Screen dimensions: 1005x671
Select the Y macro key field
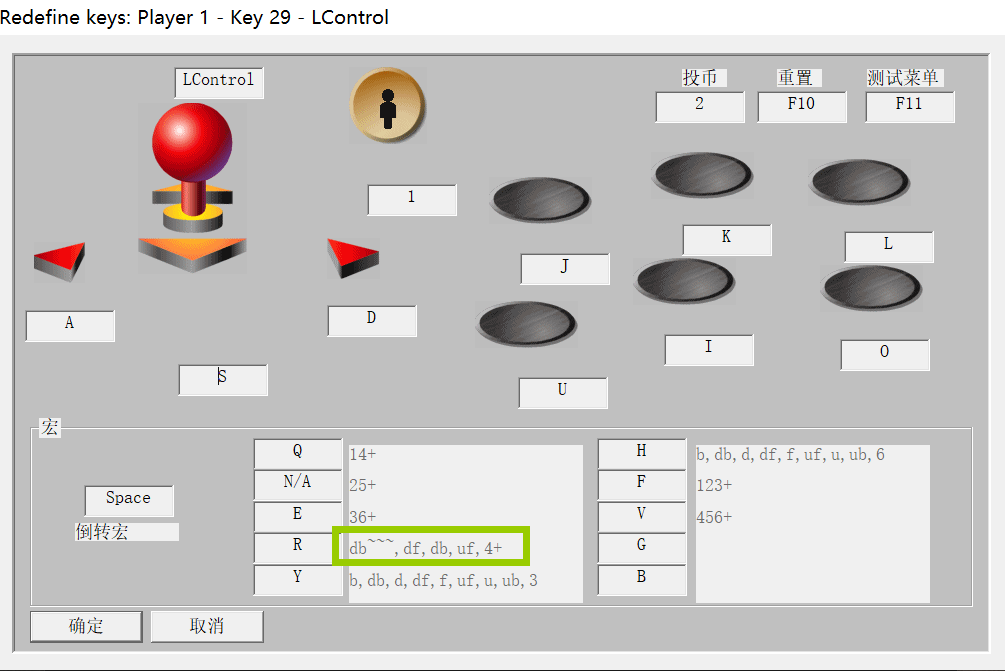(x=298, y=579)
